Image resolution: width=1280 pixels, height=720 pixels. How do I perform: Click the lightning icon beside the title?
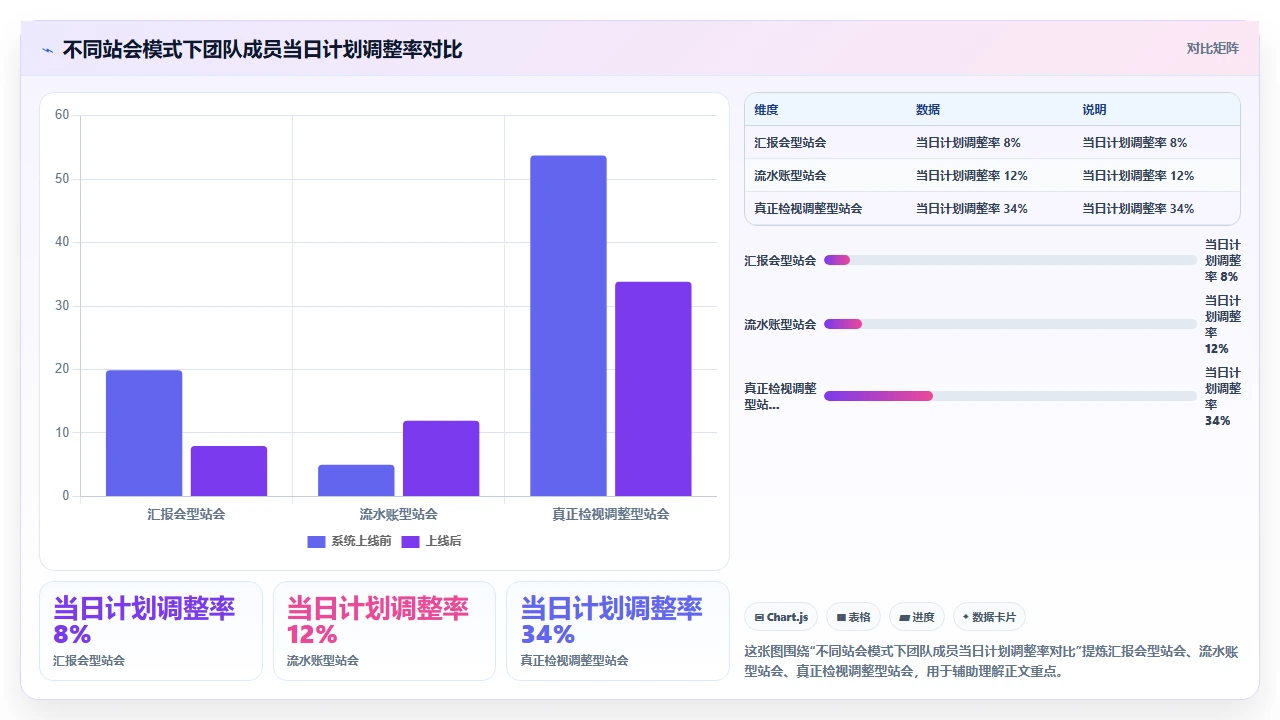coord(47,50)
